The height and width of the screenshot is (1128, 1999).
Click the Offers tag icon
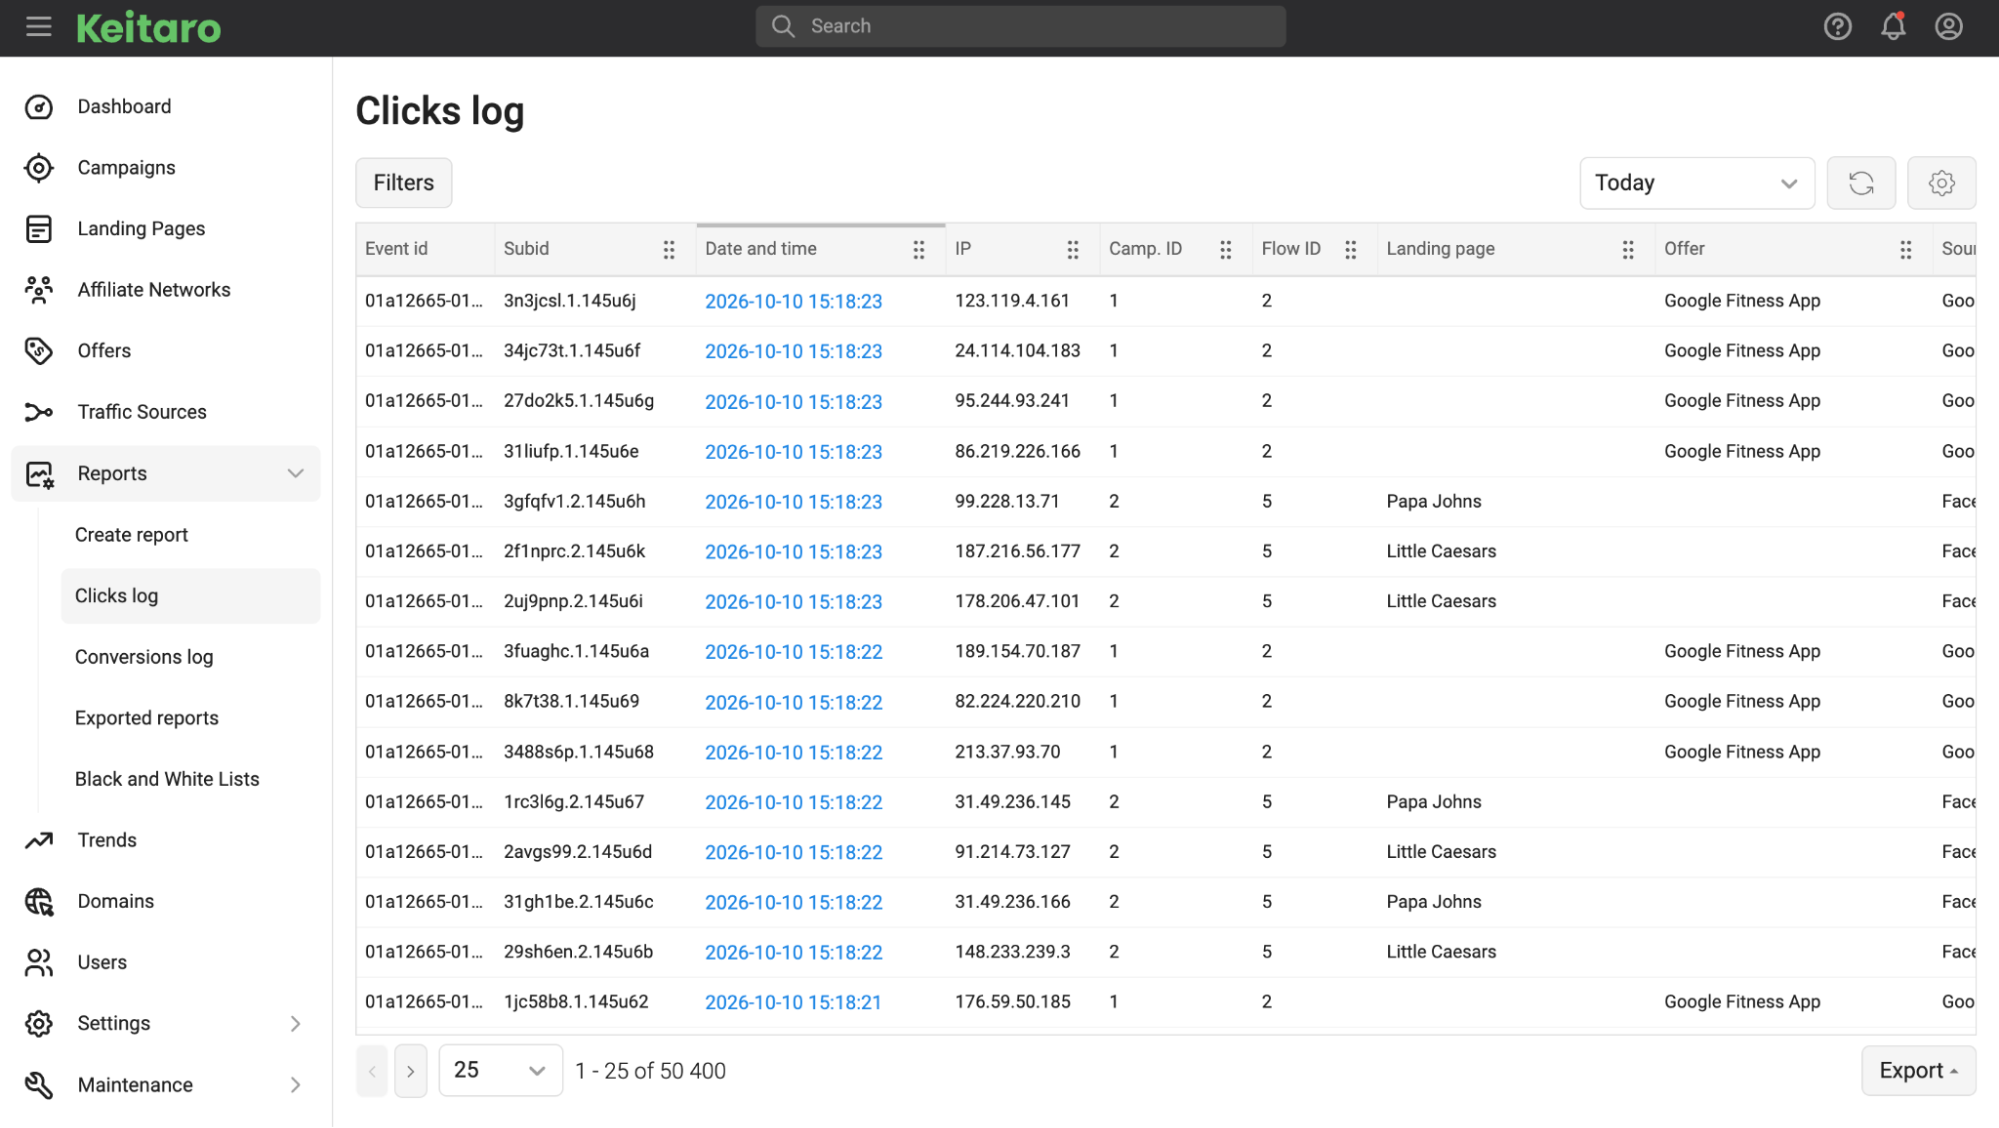pos(39,351)
